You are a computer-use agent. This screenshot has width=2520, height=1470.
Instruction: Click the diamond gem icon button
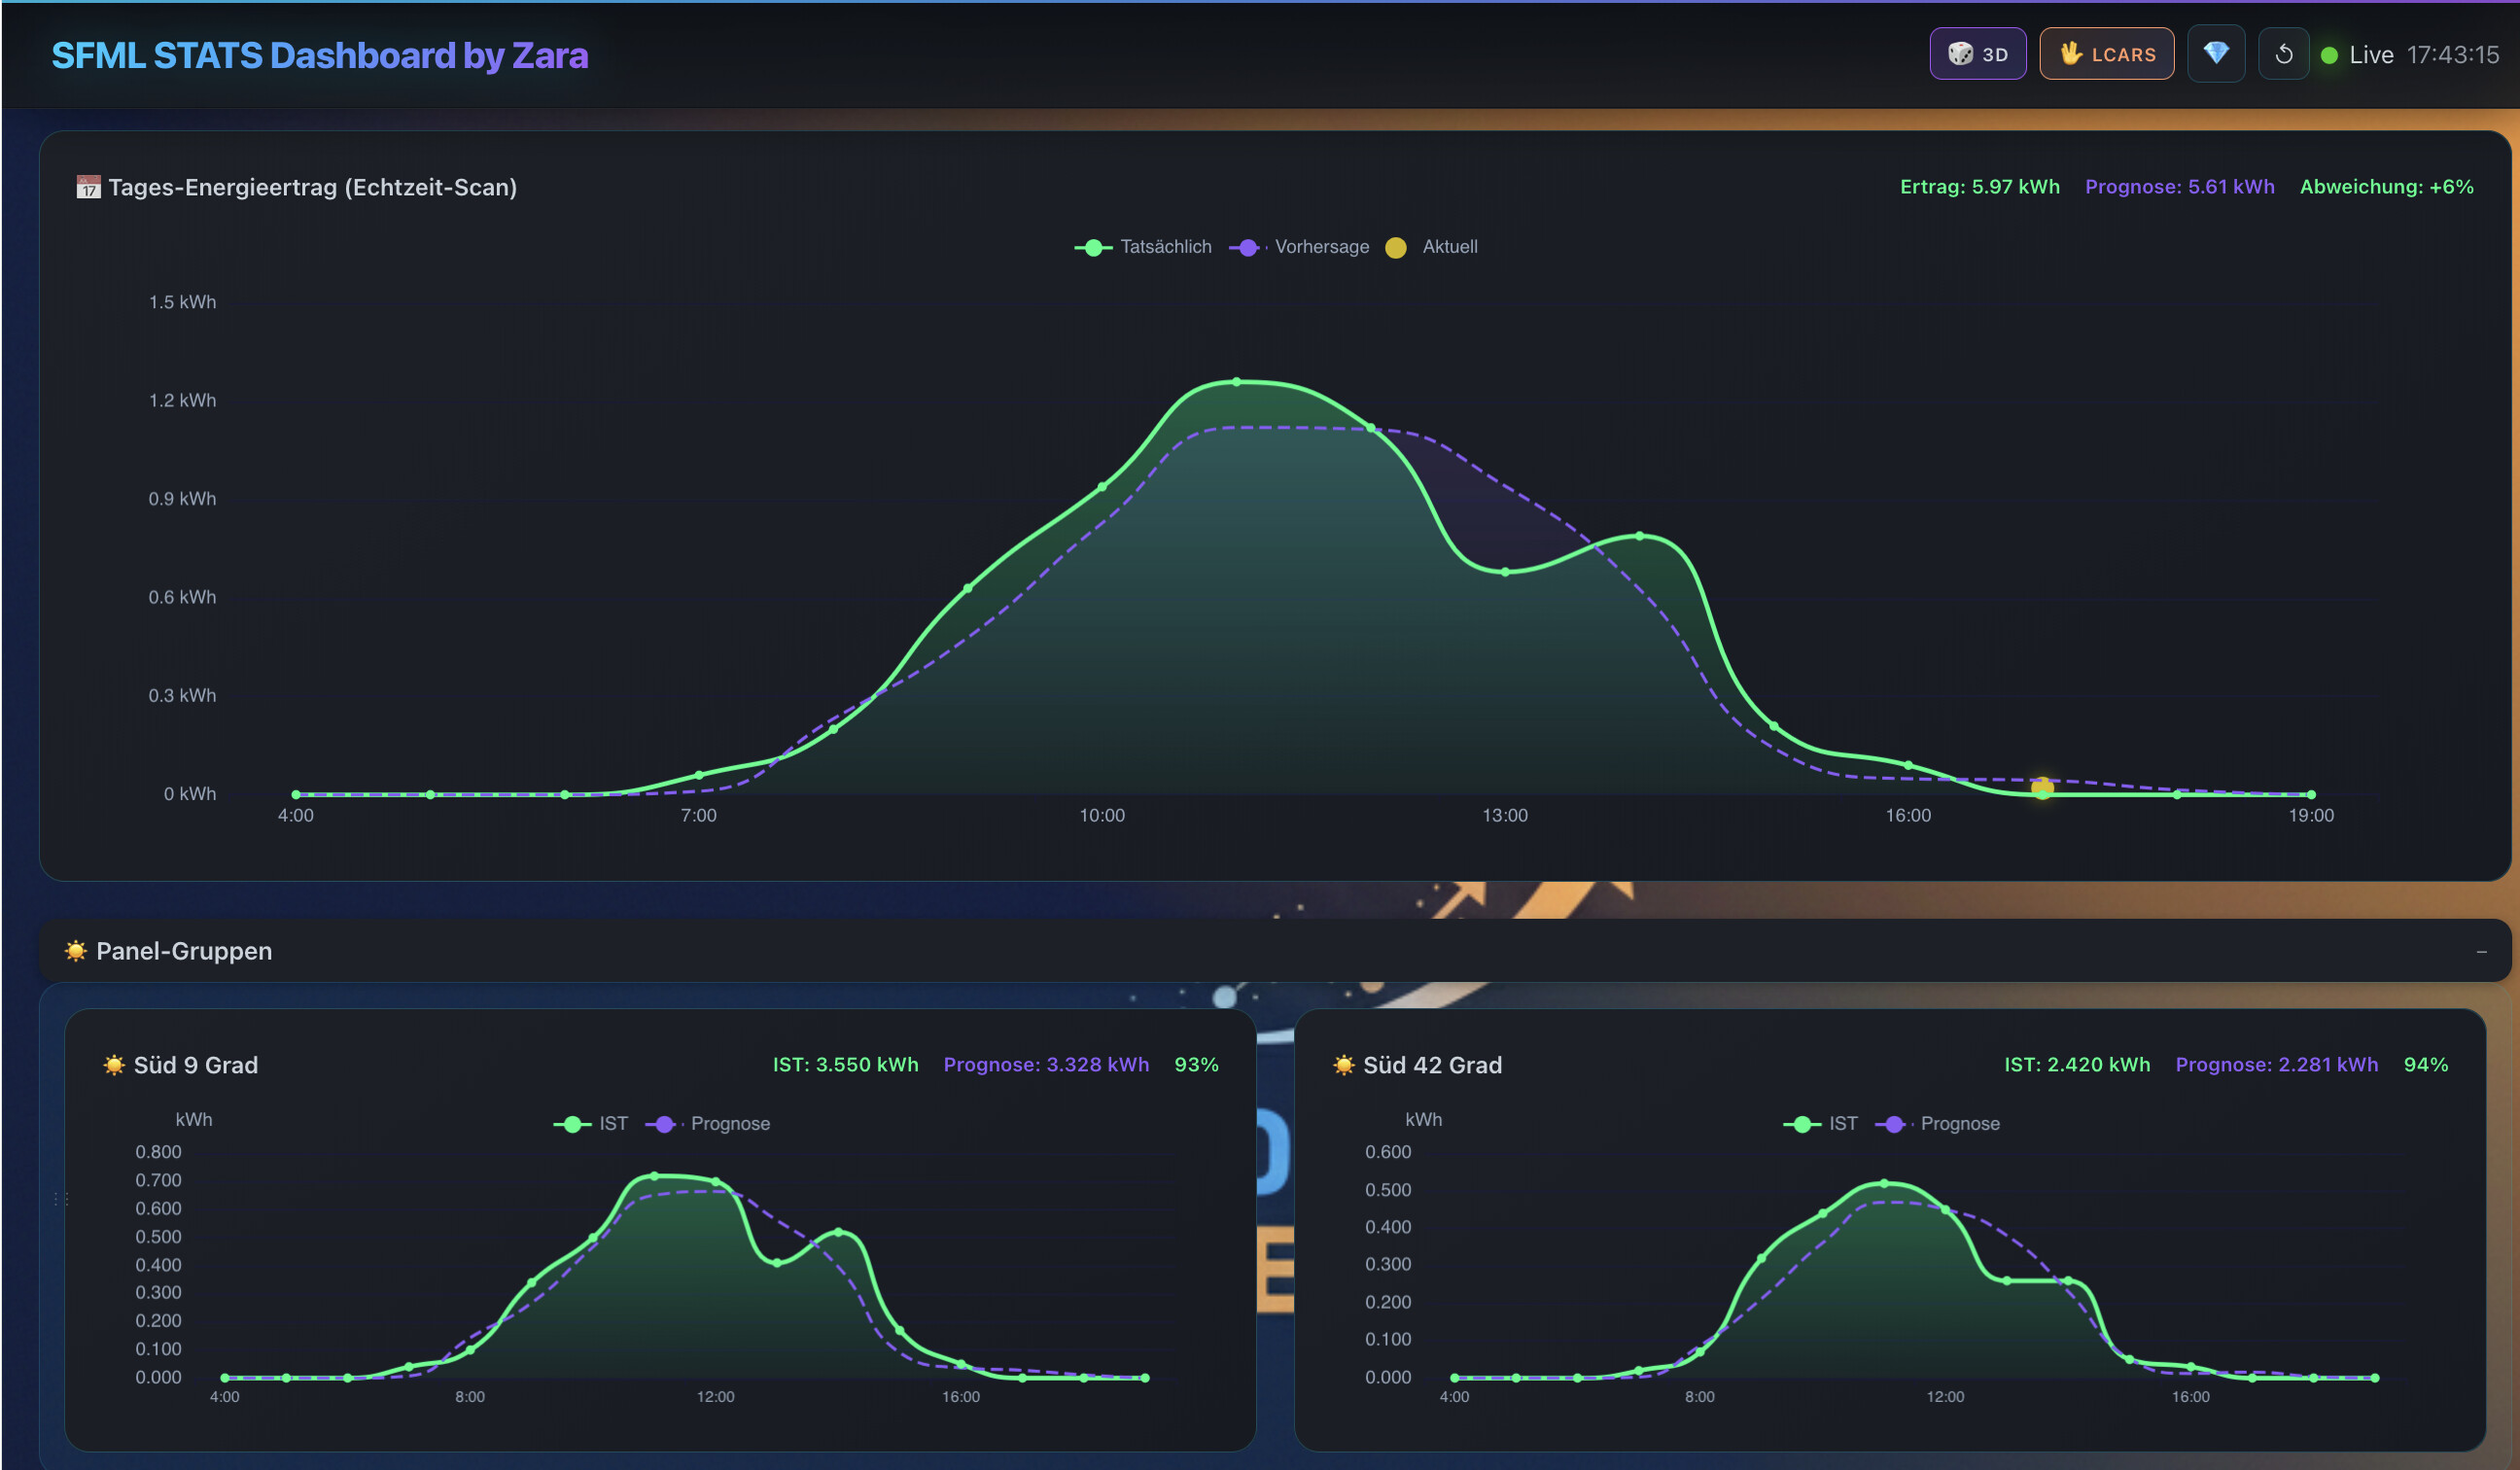coord(2215,54)
